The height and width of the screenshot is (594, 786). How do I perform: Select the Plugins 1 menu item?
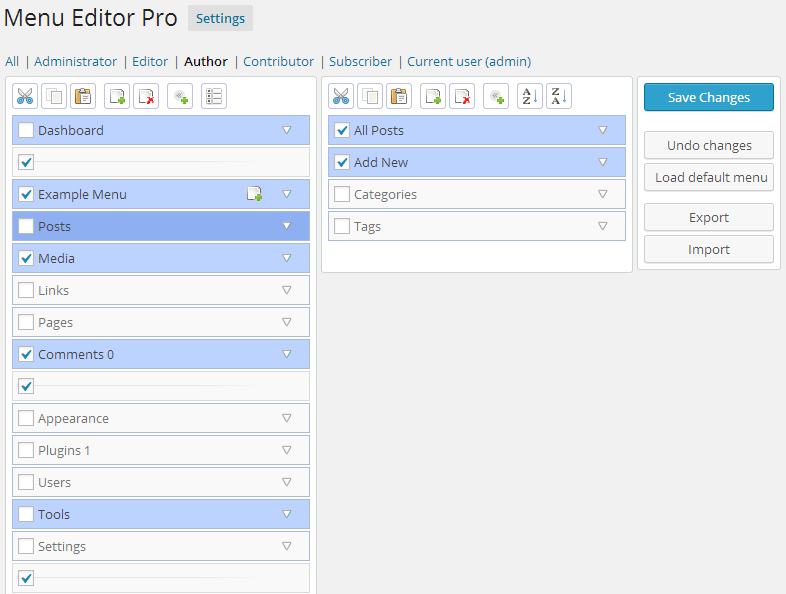point(161,450)
